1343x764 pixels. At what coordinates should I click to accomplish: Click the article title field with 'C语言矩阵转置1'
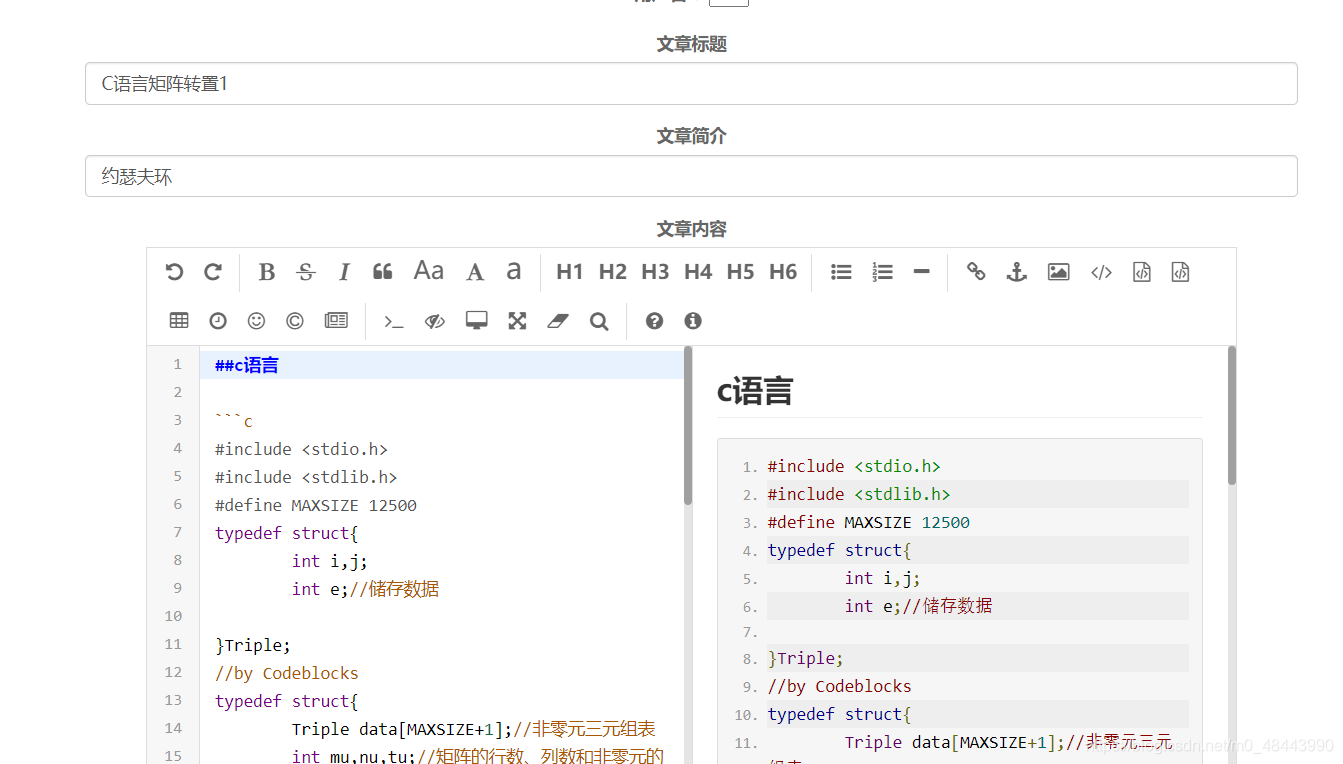pos(691,84)
